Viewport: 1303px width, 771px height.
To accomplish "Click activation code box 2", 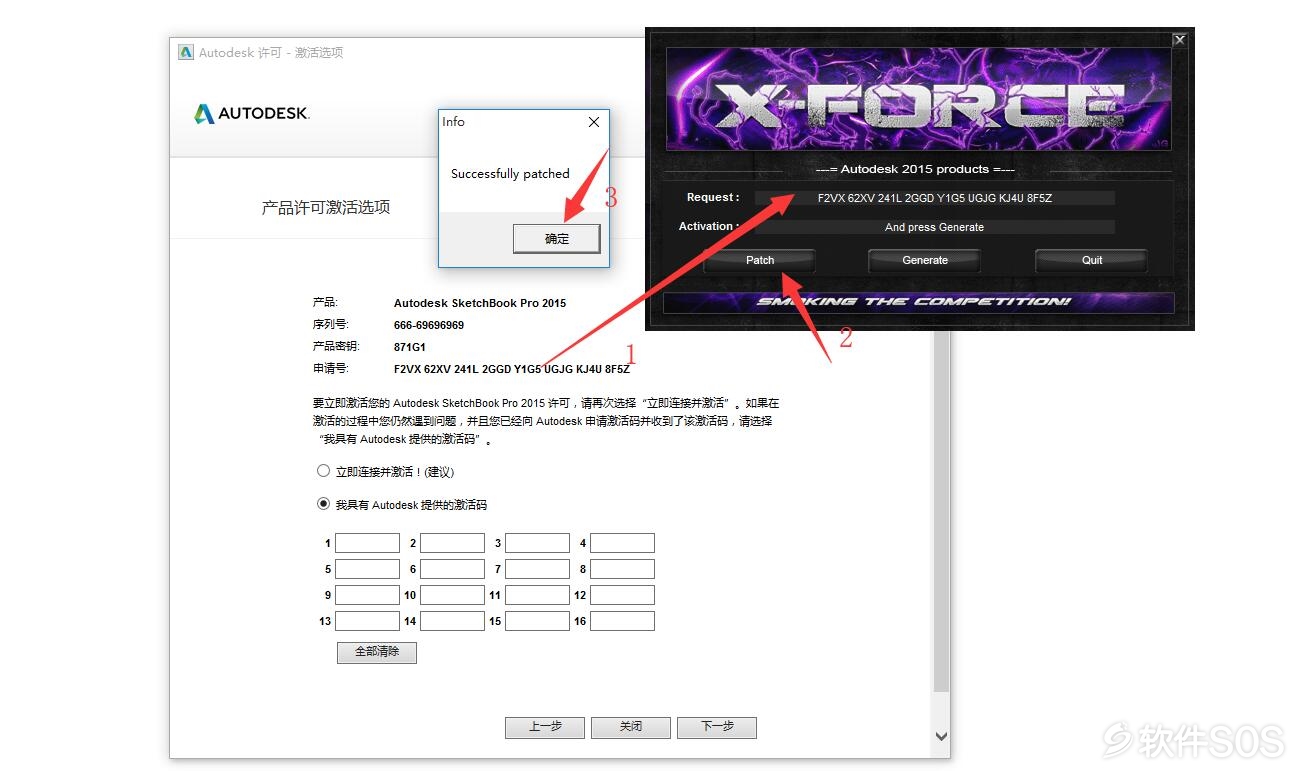I will (x=452, y=543).
